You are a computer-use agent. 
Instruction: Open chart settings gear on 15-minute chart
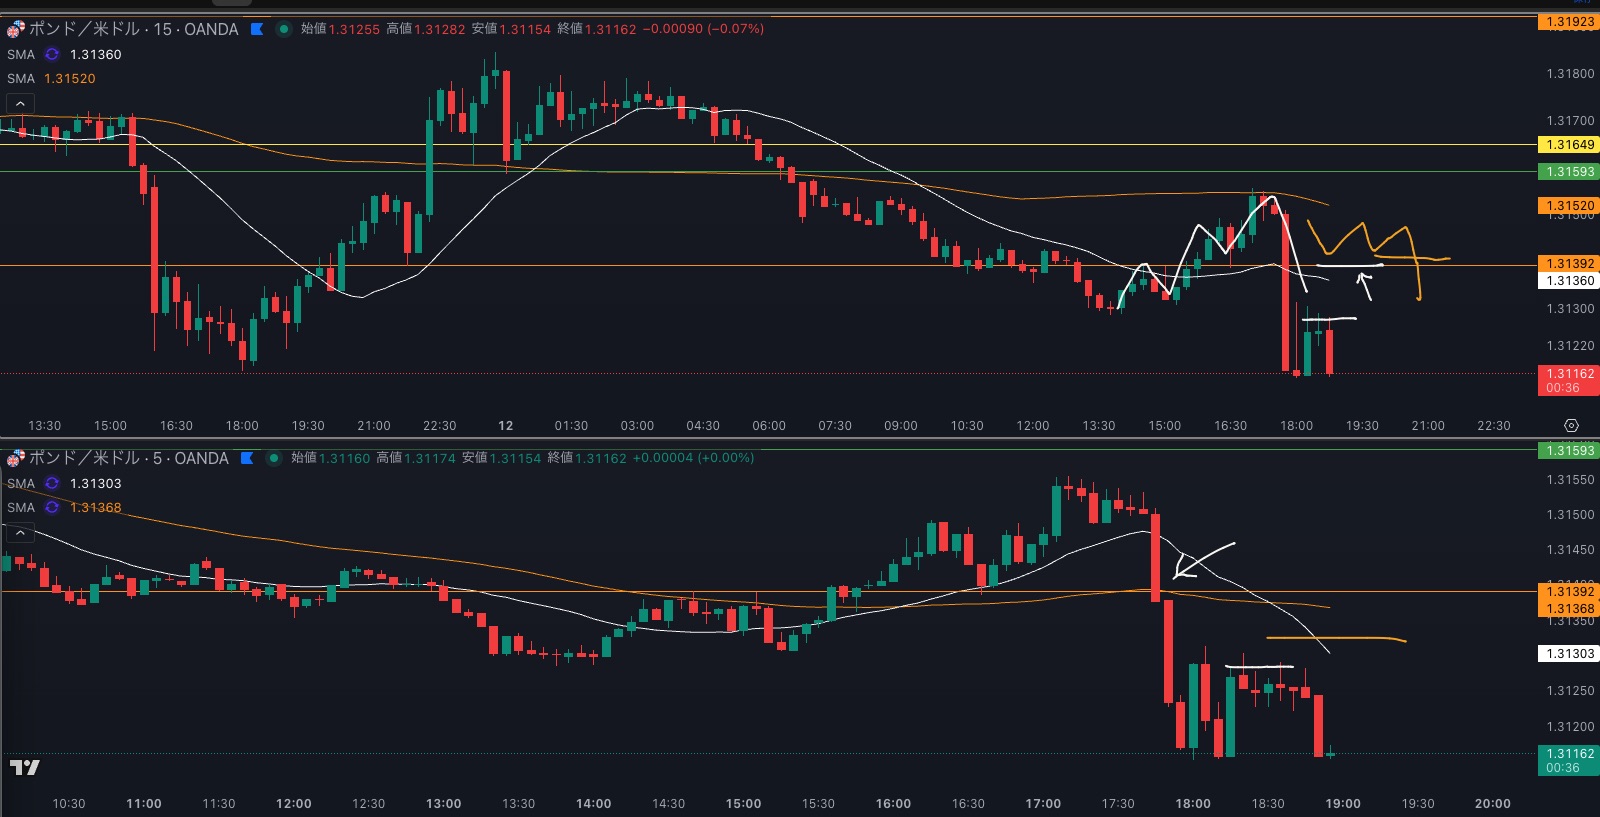pyautogui.click(x=1571, y=426)
